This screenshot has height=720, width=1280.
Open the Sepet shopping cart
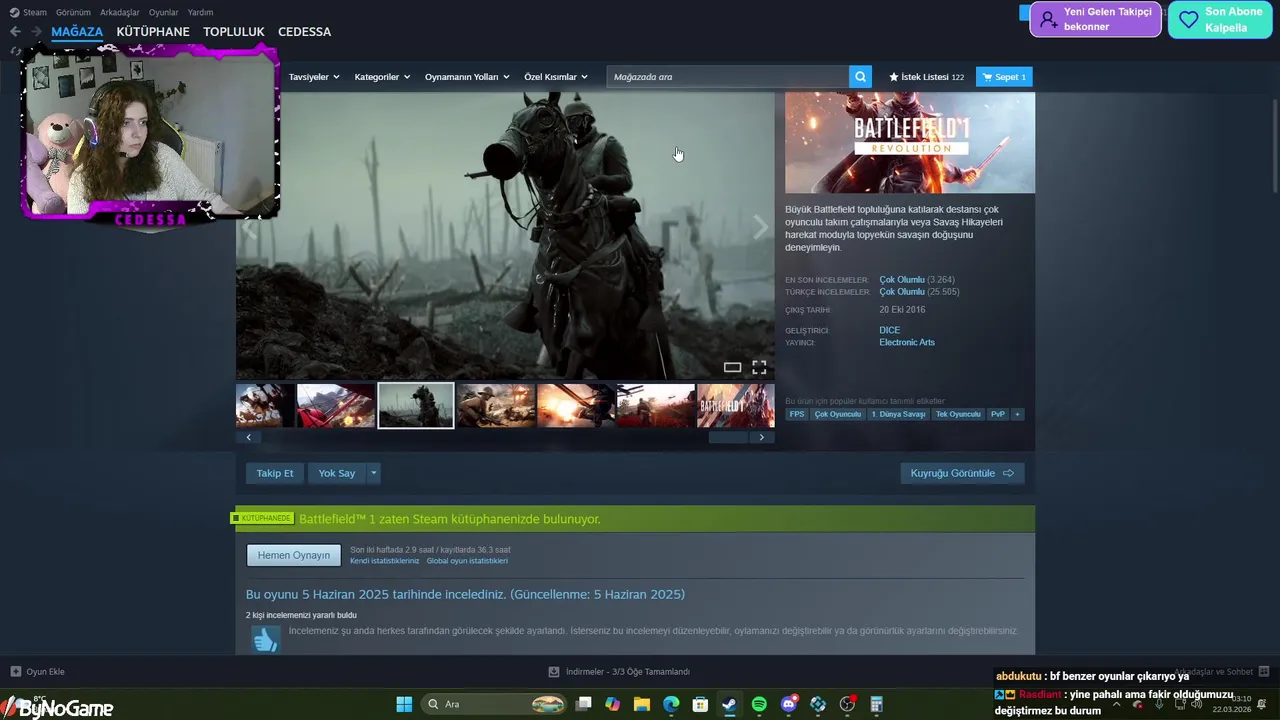1003,77
